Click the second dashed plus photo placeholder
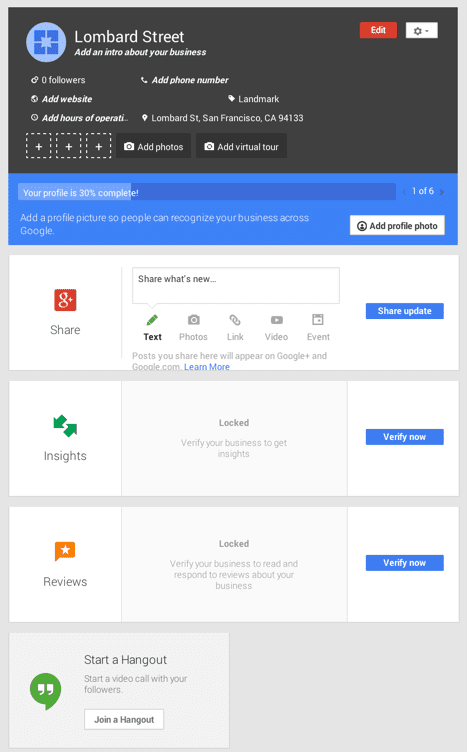This screenshot has height=752, width=467. [69, 146]
